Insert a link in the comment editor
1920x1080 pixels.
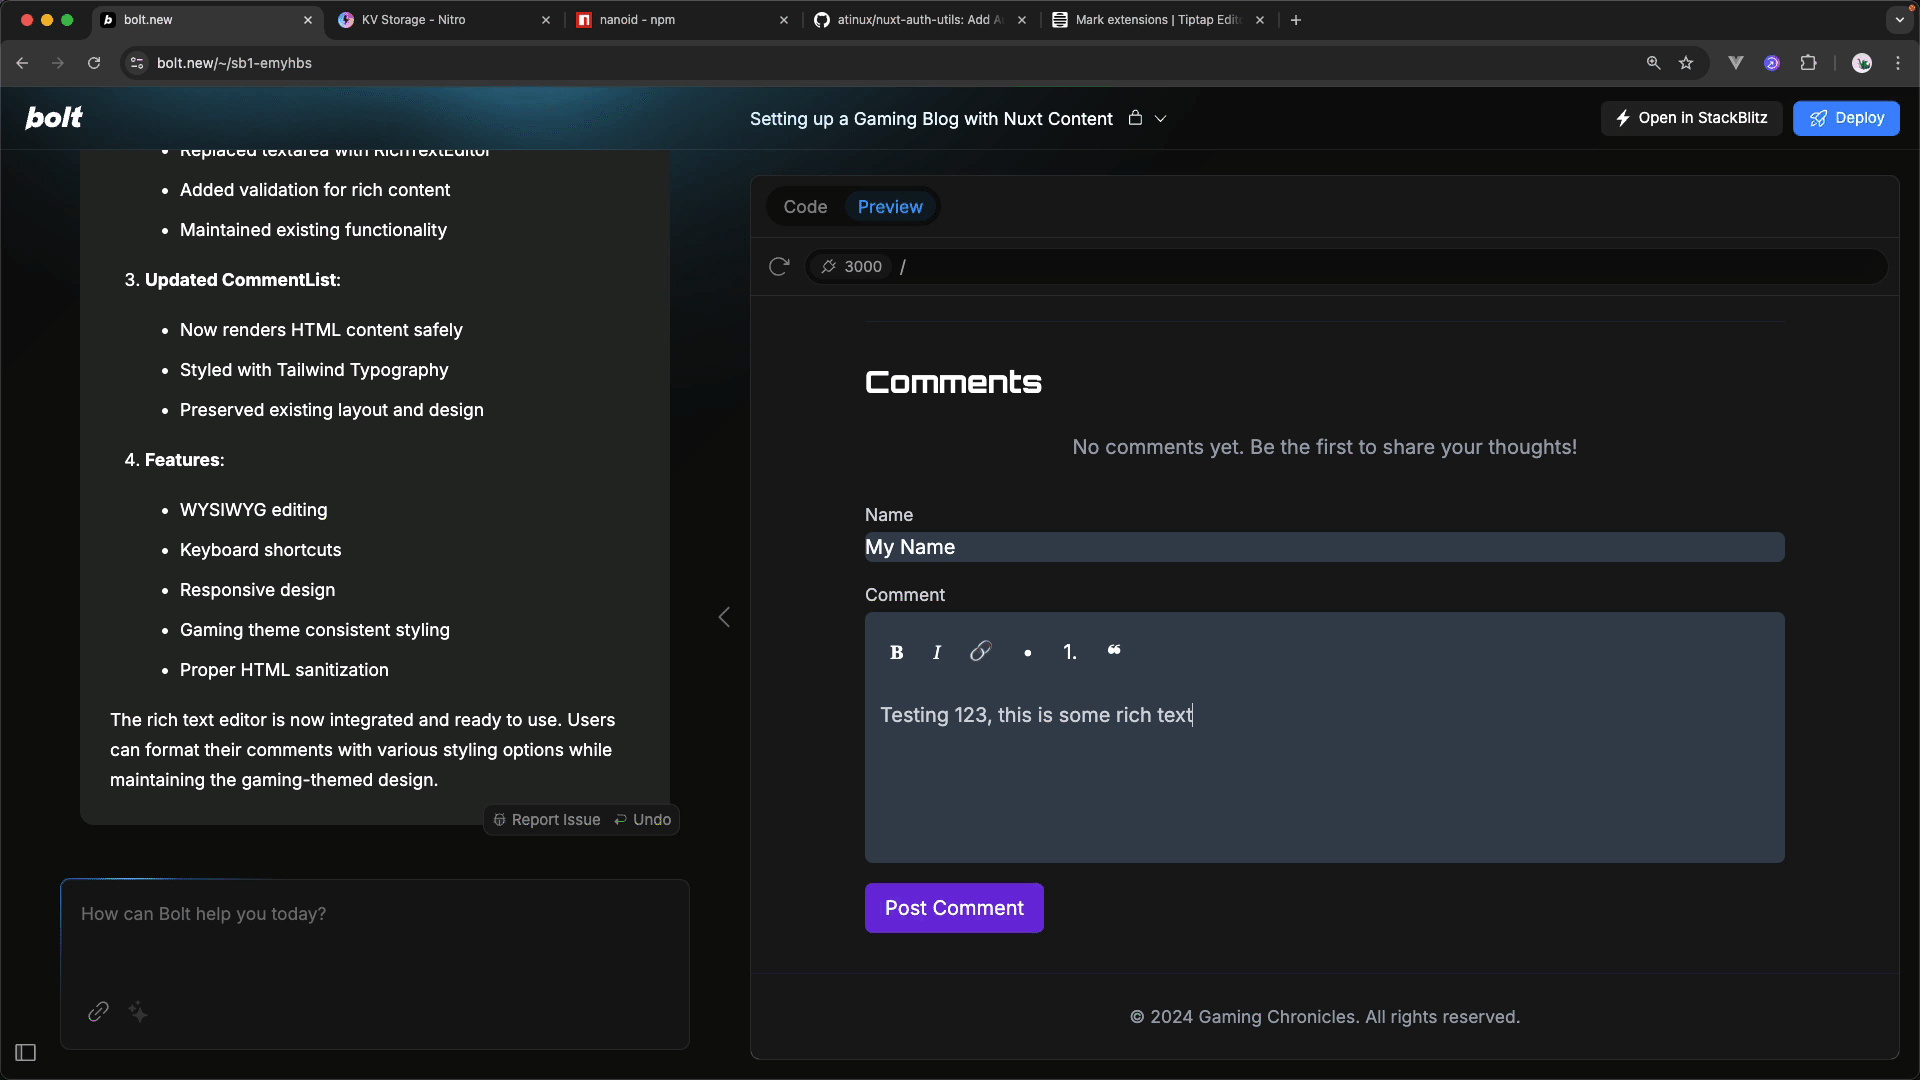click(980, 651)
